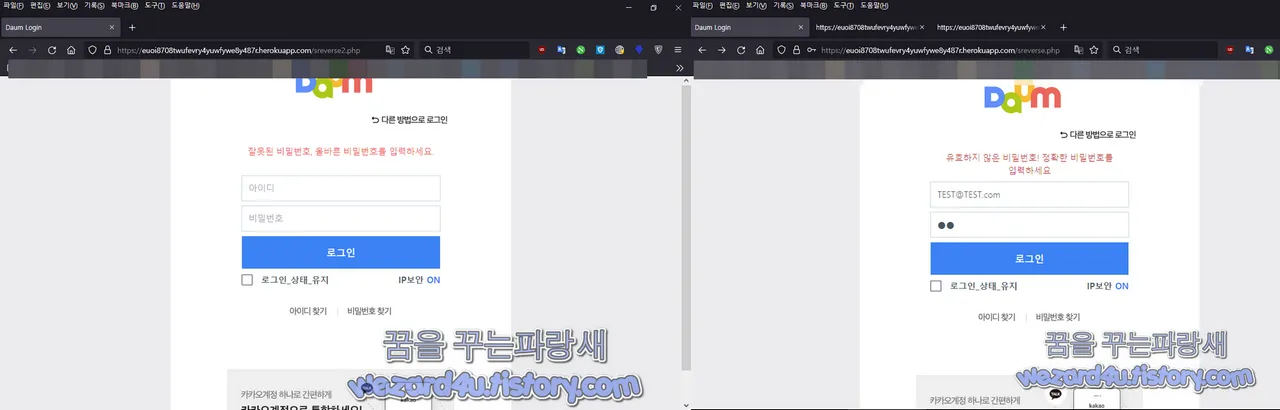The width and height of the screenshot is (1280, 410).
Task: Open a new tab in right window
Action: (x=1063, y=27)
